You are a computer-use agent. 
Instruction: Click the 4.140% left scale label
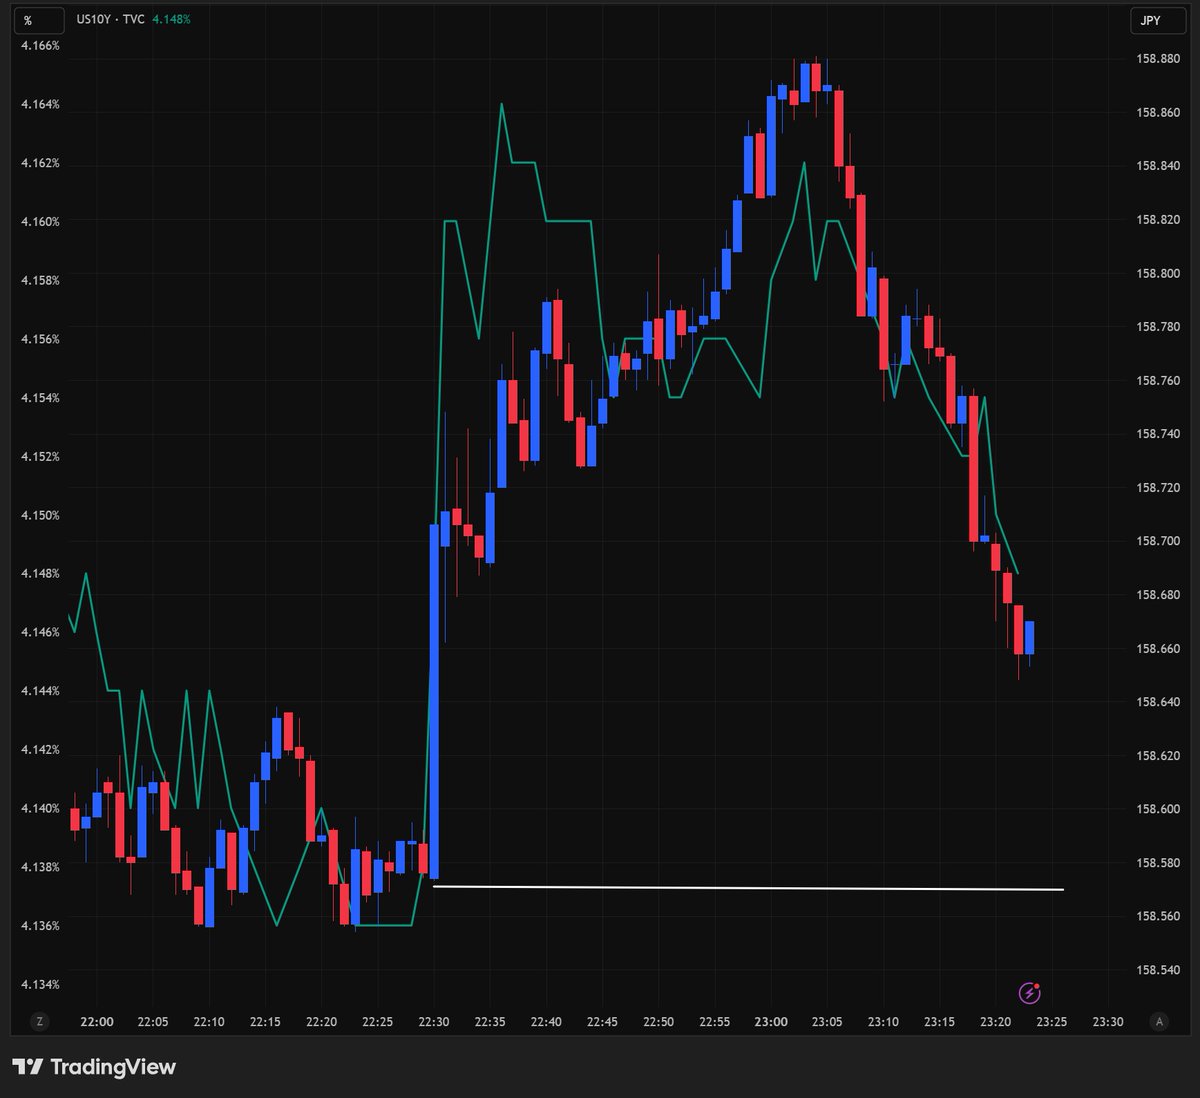pos(40,809)
